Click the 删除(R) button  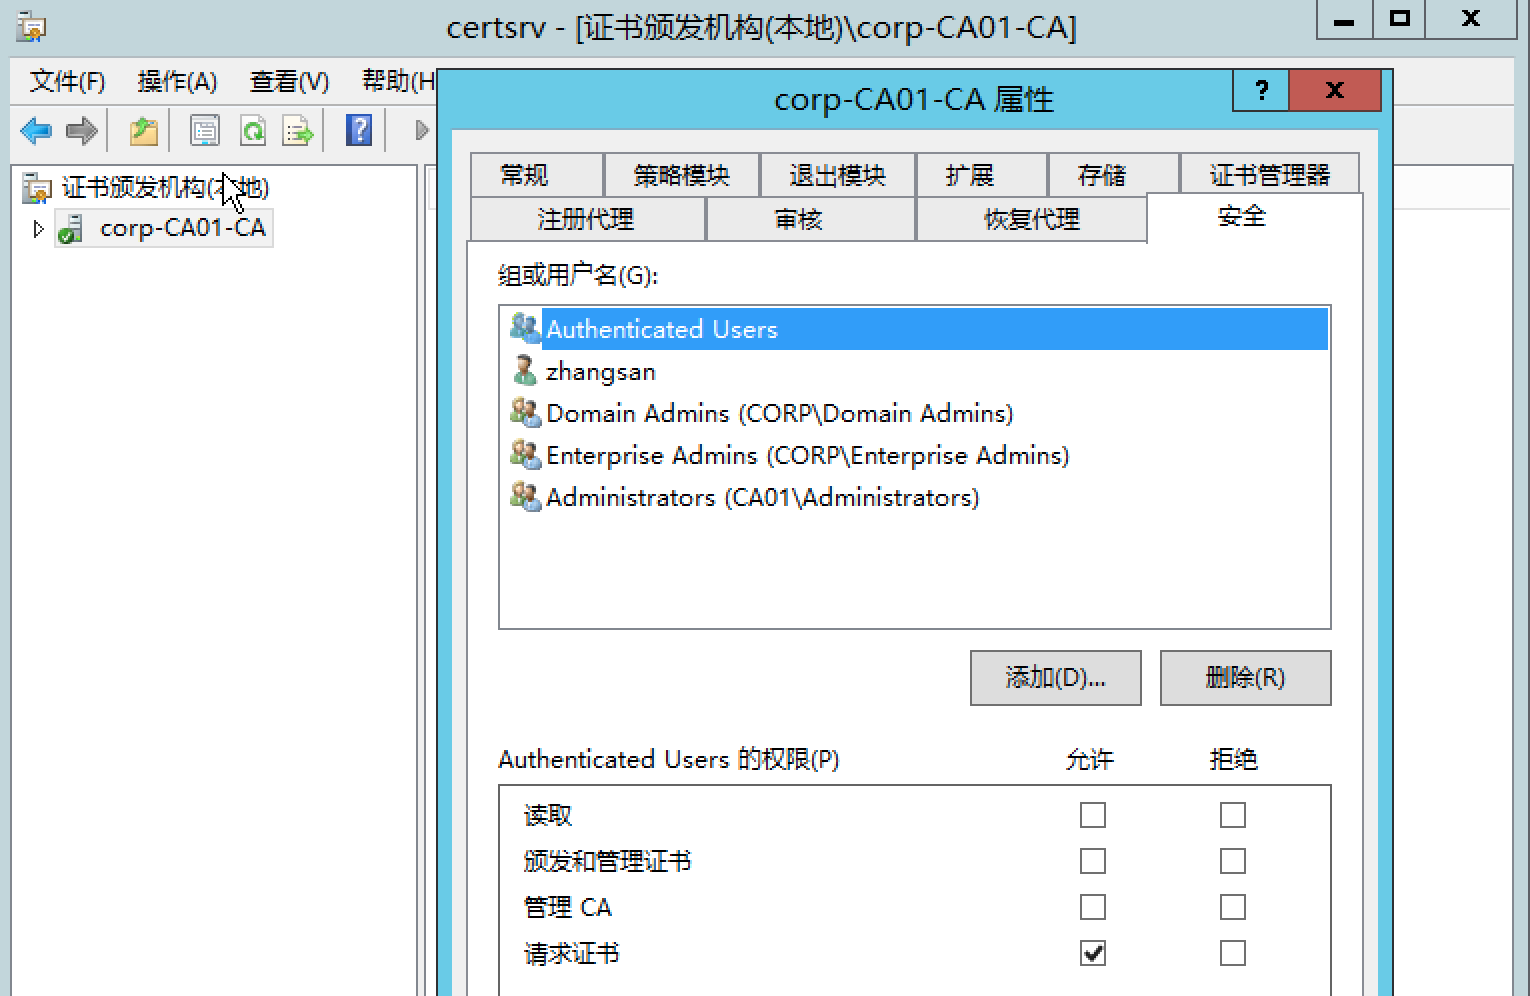1245,678
